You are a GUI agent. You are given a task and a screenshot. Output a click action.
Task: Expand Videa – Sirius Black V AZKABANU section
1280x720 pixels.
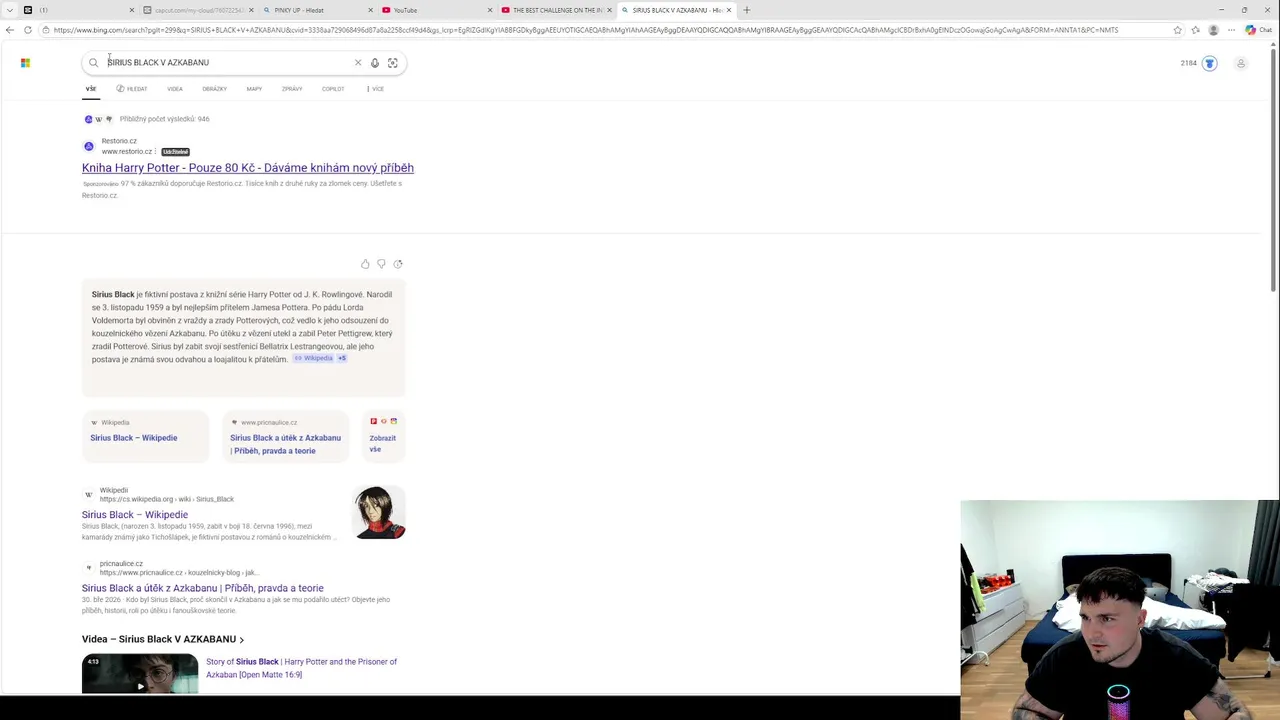pyautogui.click(x=163, y=639)
